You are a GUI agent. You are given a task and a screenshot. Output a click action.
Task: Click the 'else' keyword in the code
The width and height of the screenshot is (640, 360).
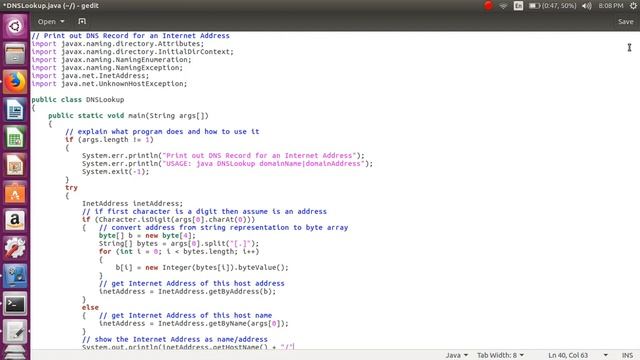point(90,307)
